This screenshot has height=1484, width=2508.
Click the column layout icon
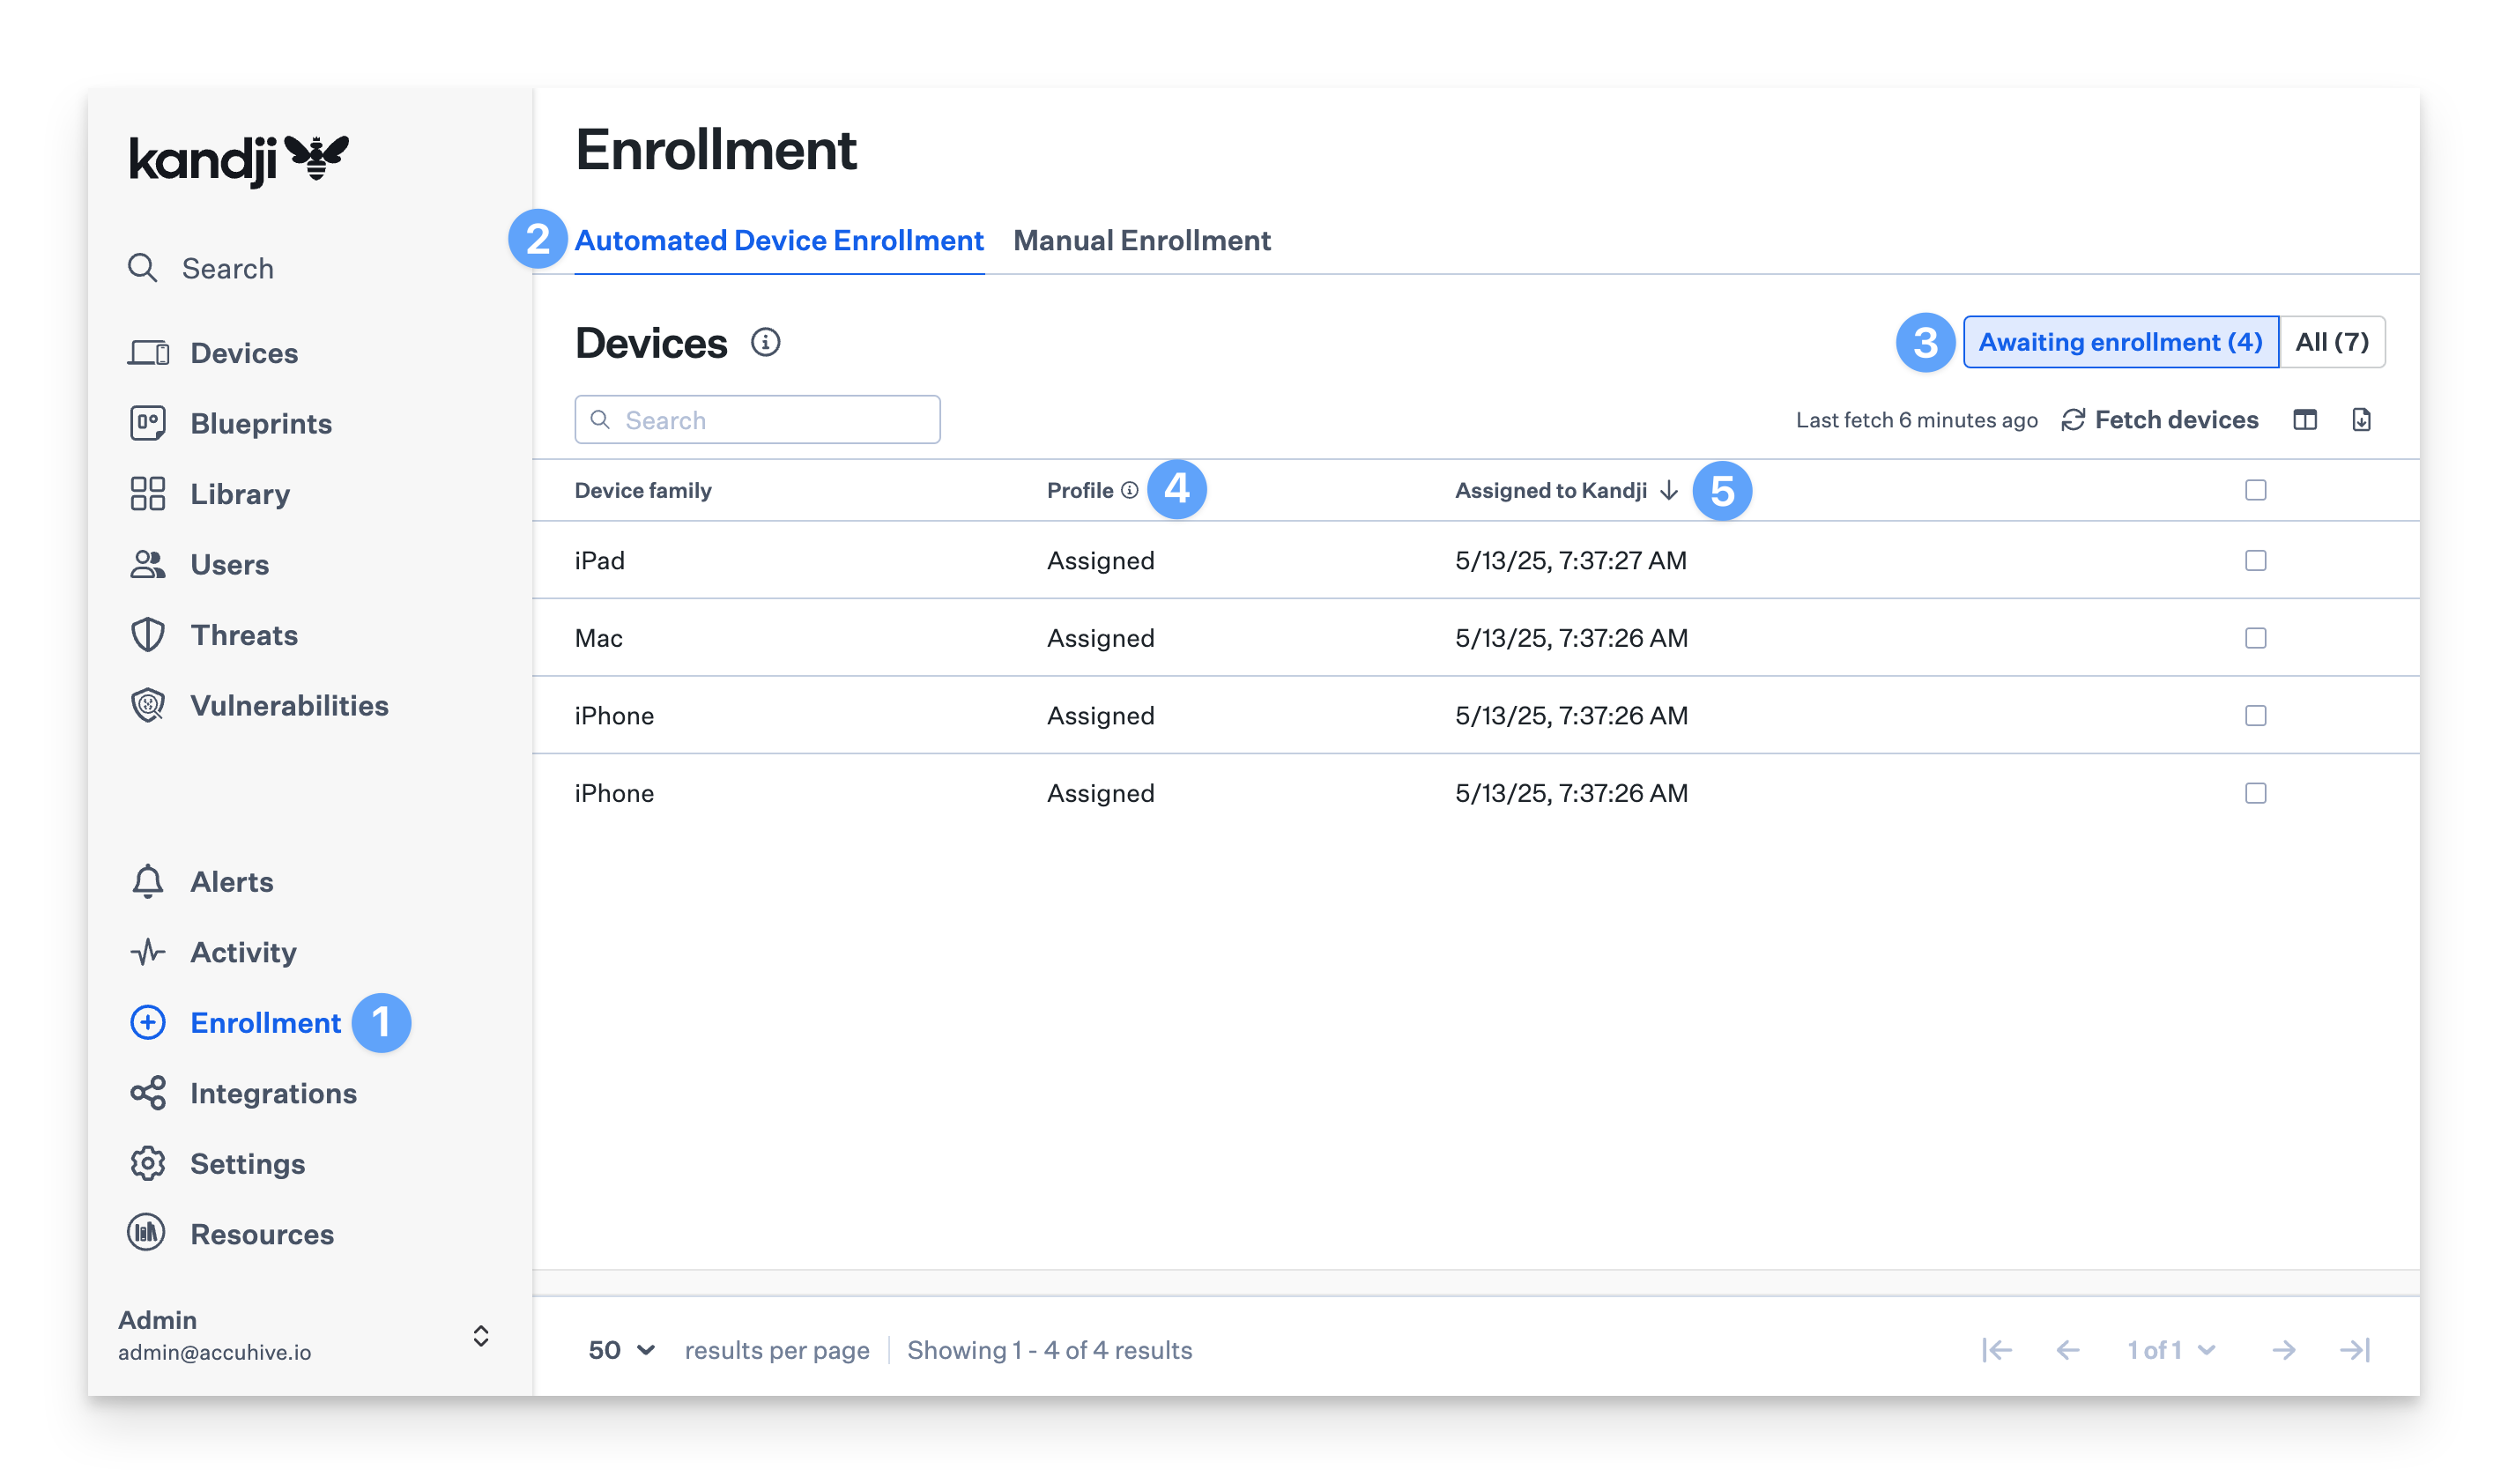(x=2304, y=420)
